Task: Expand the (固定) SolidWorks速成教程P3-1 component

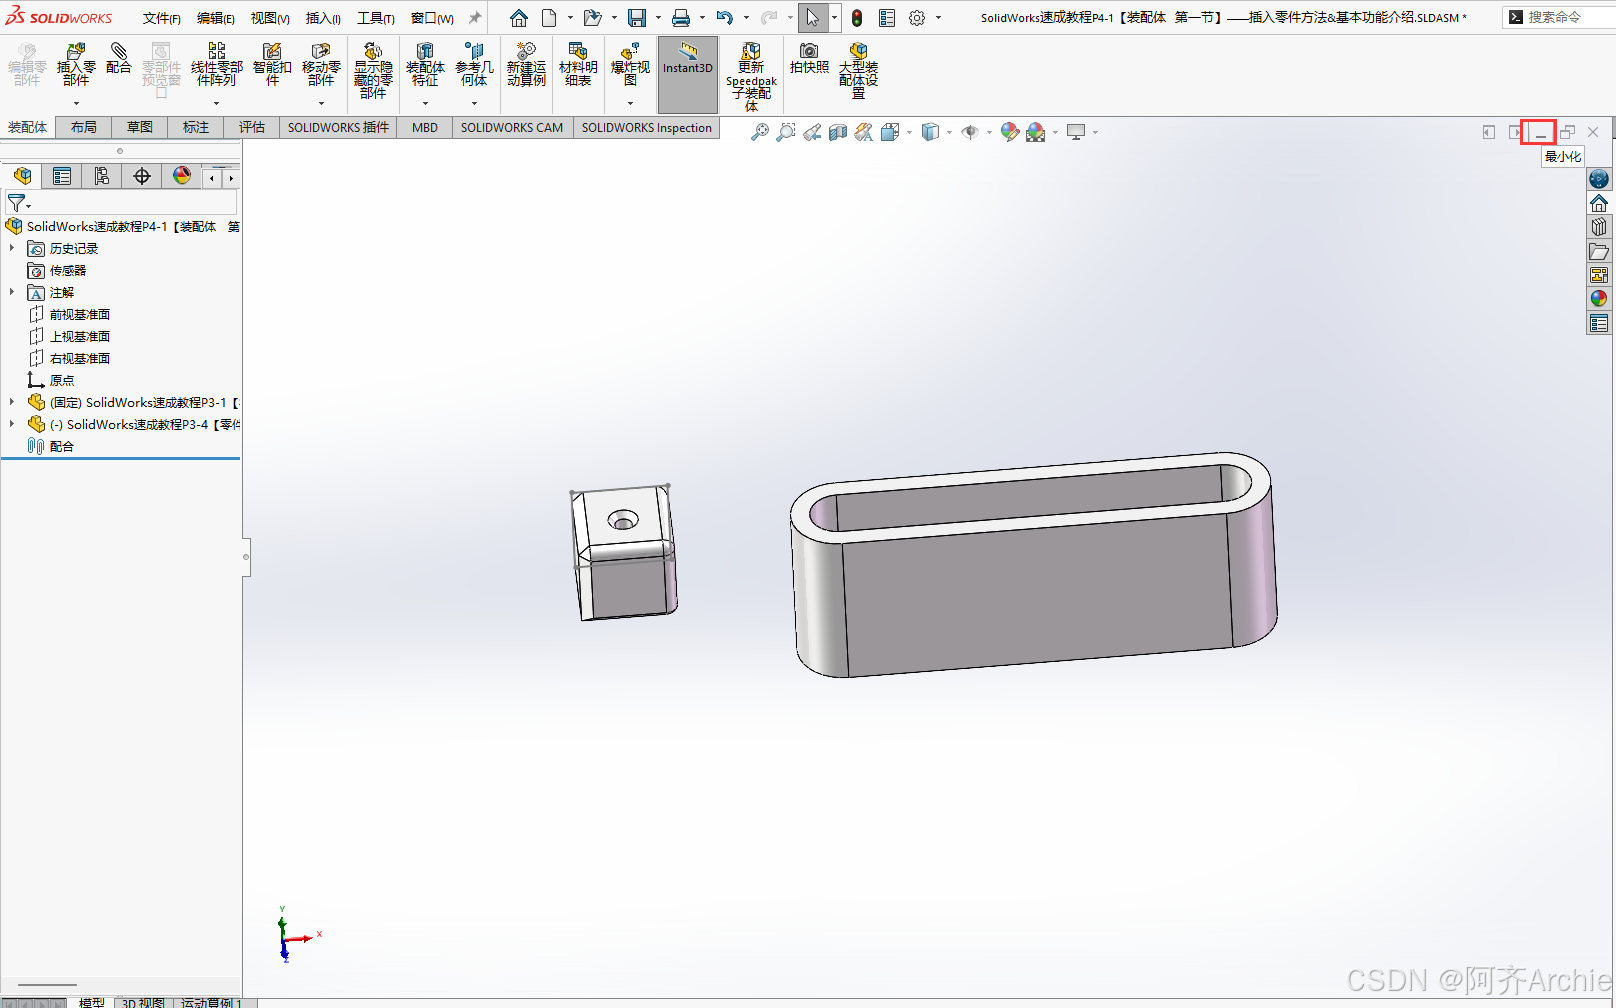Action: pyautogui.click(x=12, y=402)
